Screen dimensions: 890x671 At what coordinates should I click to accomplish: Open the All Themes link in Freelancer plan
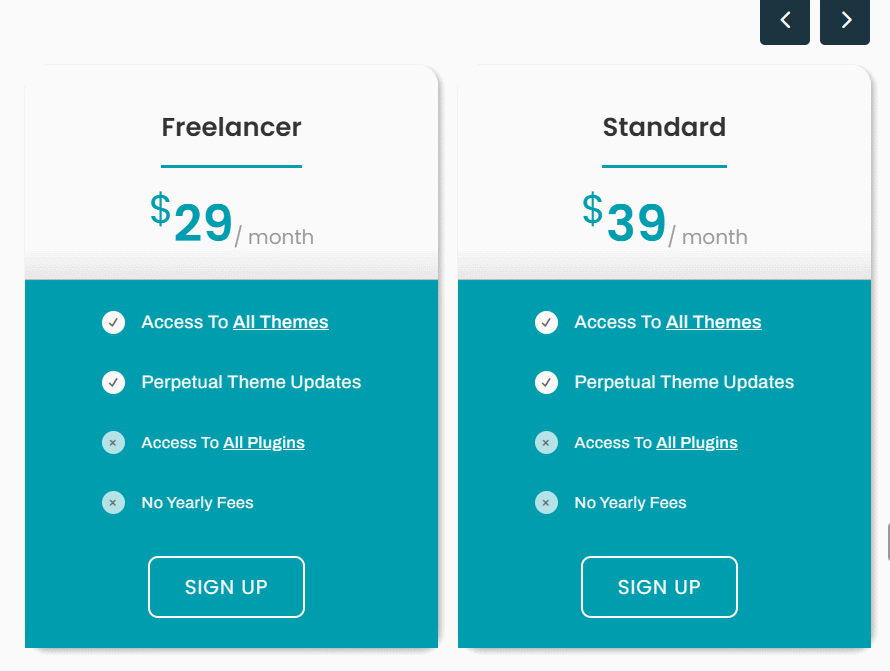[x=280, y=322]
